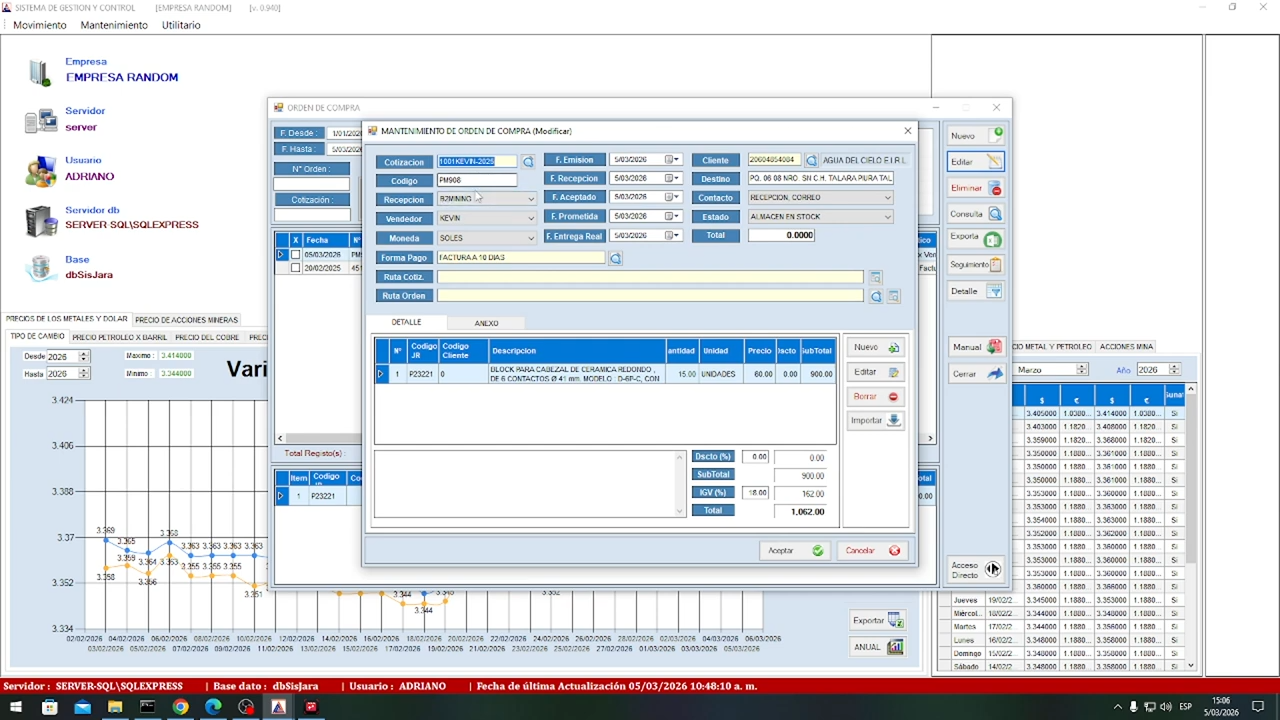This screenshot has width=1280, height=720.
Task: Open Detalle filter in sidebar
Action: (x=976, y=291)
